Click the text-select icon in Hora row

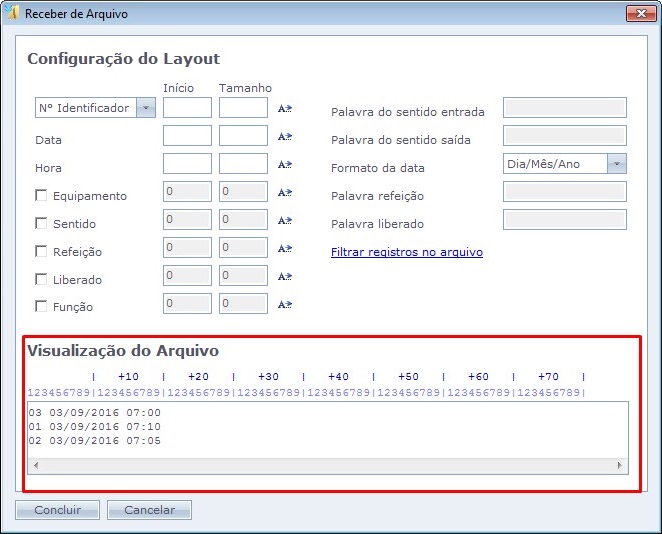[284, 165]
